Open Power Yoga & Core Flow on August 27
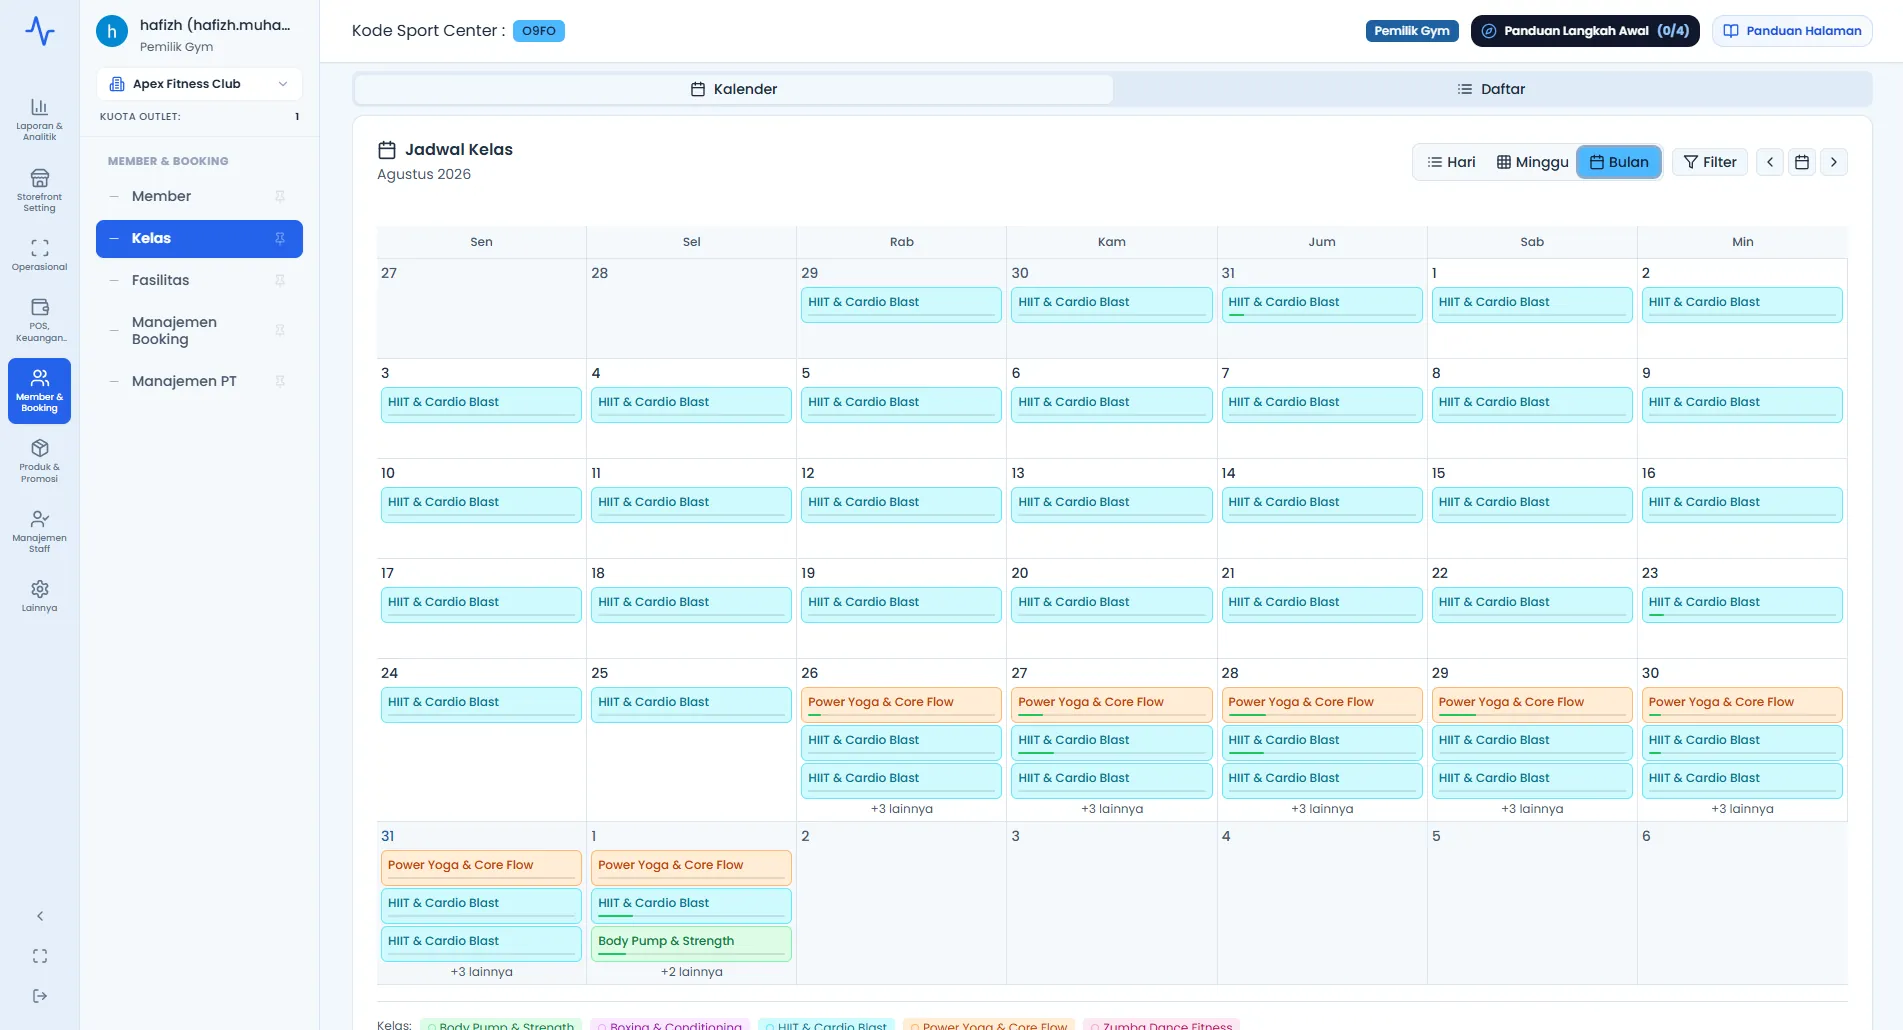This screenshot has height=1030, width=1903. pyautogui.click(x=1111, y=705)
